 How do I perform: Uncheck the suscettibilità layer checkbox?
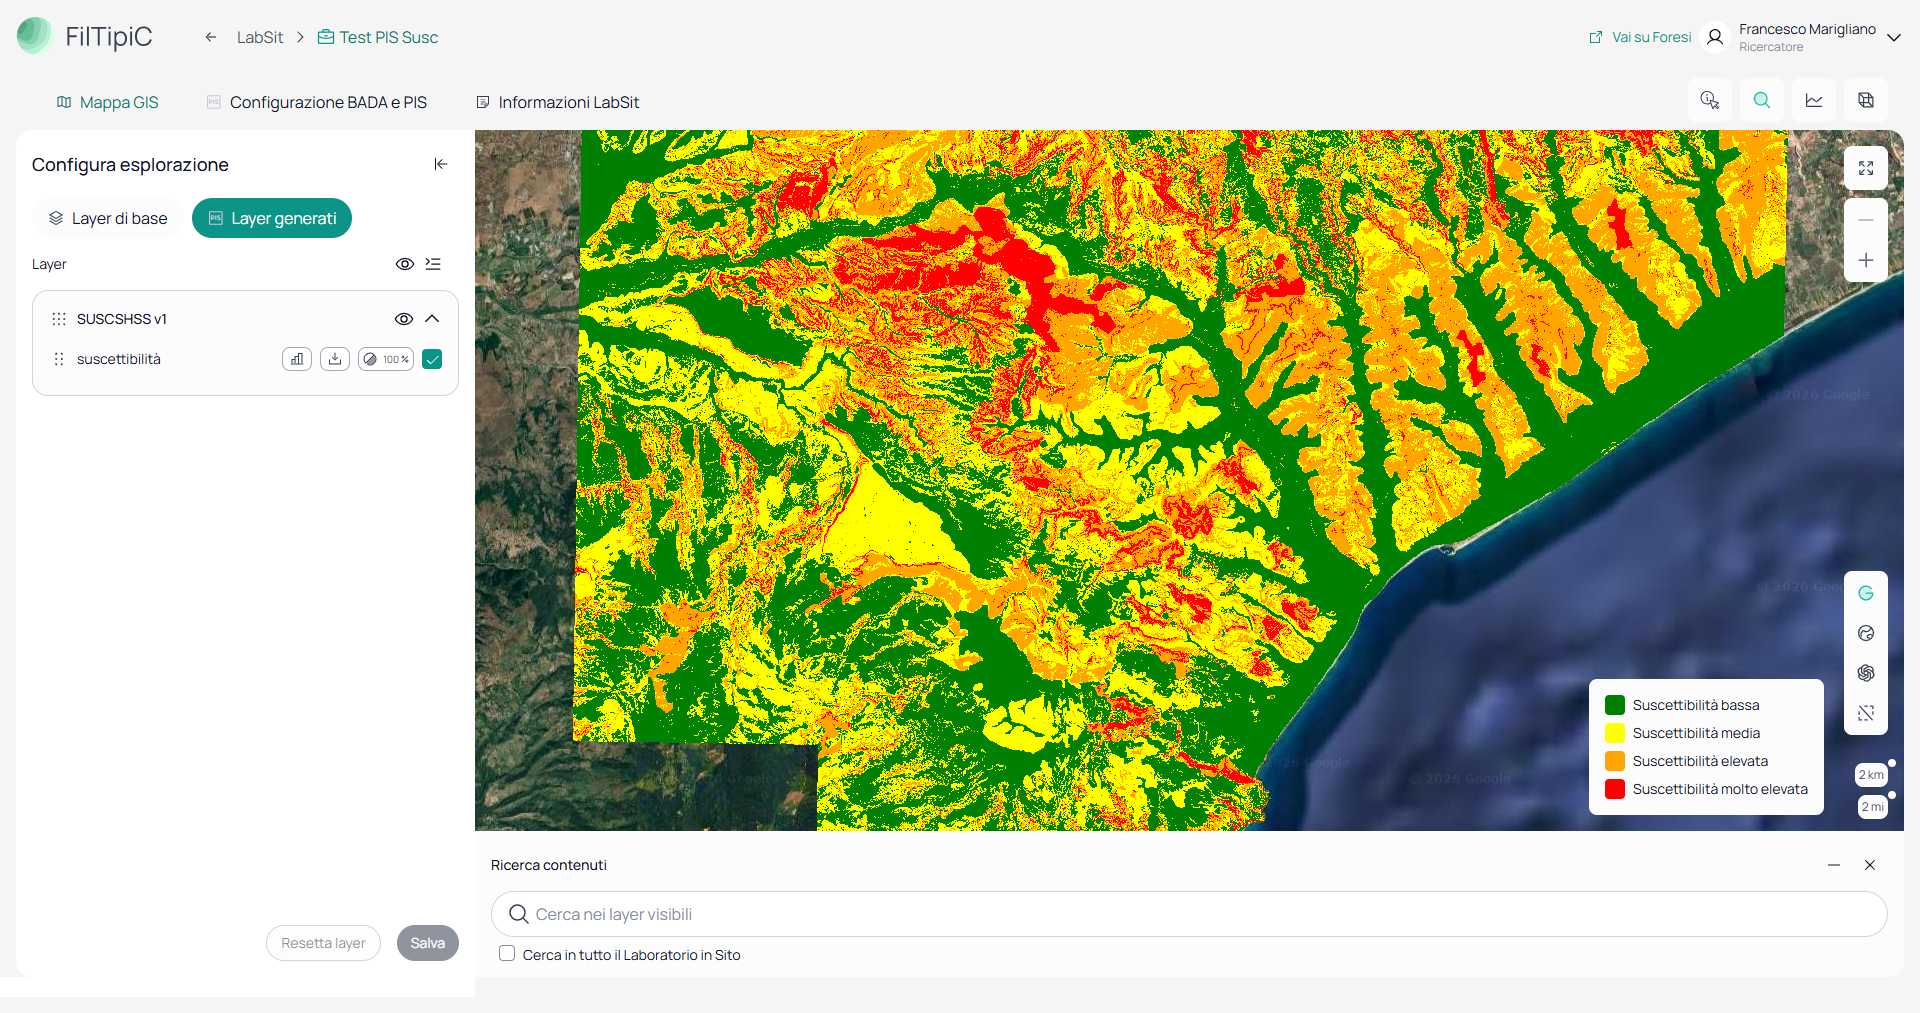coord(432,359)
